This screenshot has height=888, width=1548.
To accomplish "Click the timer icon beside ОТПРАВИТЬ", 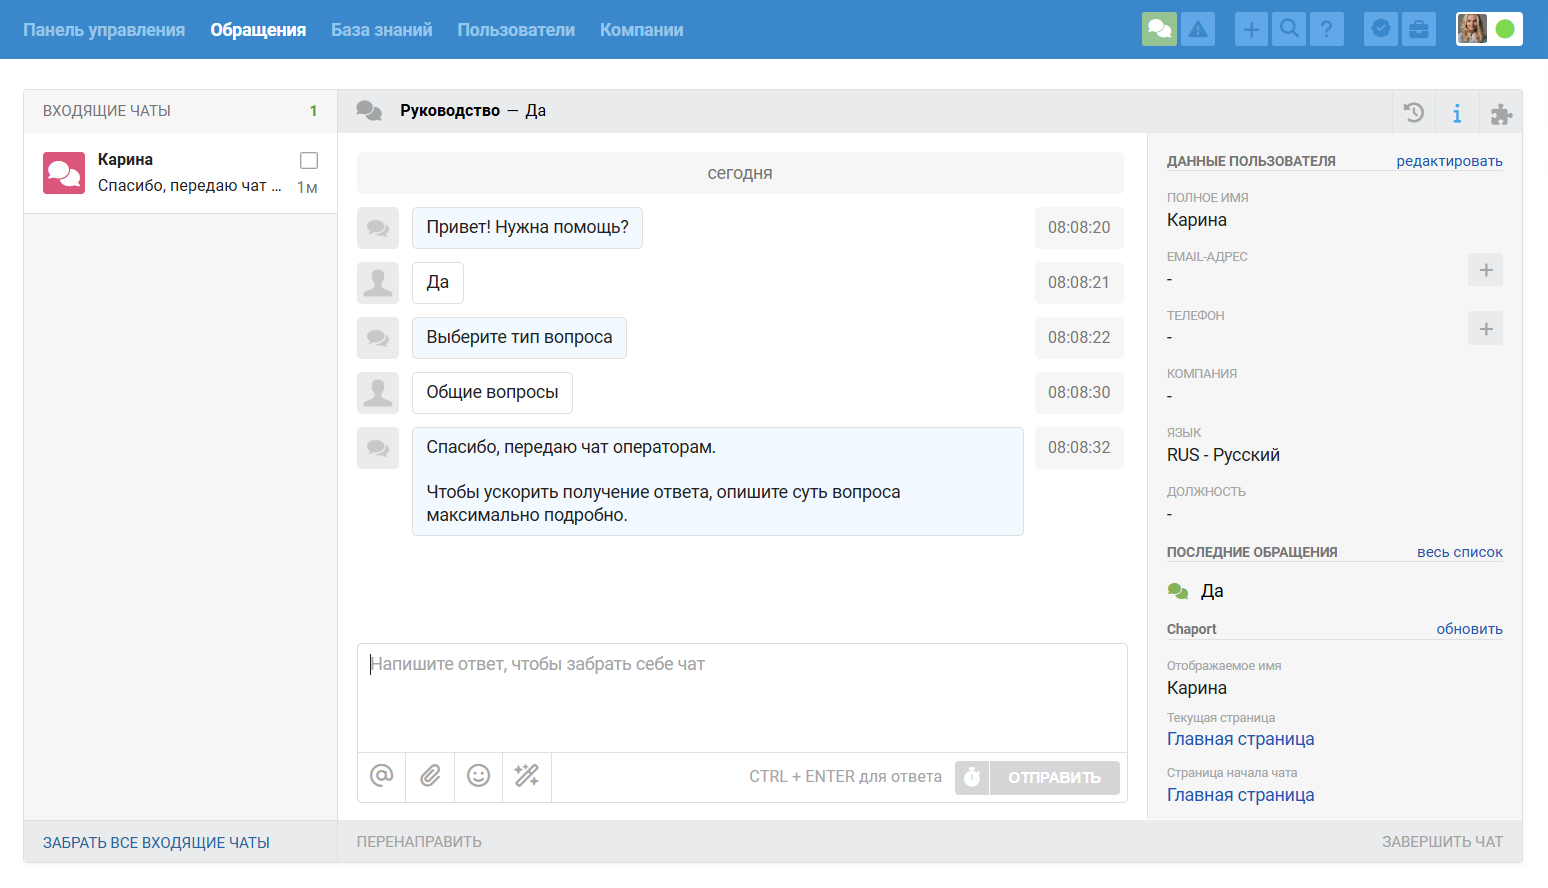I will pyautogui.click(x=972, y=777).
